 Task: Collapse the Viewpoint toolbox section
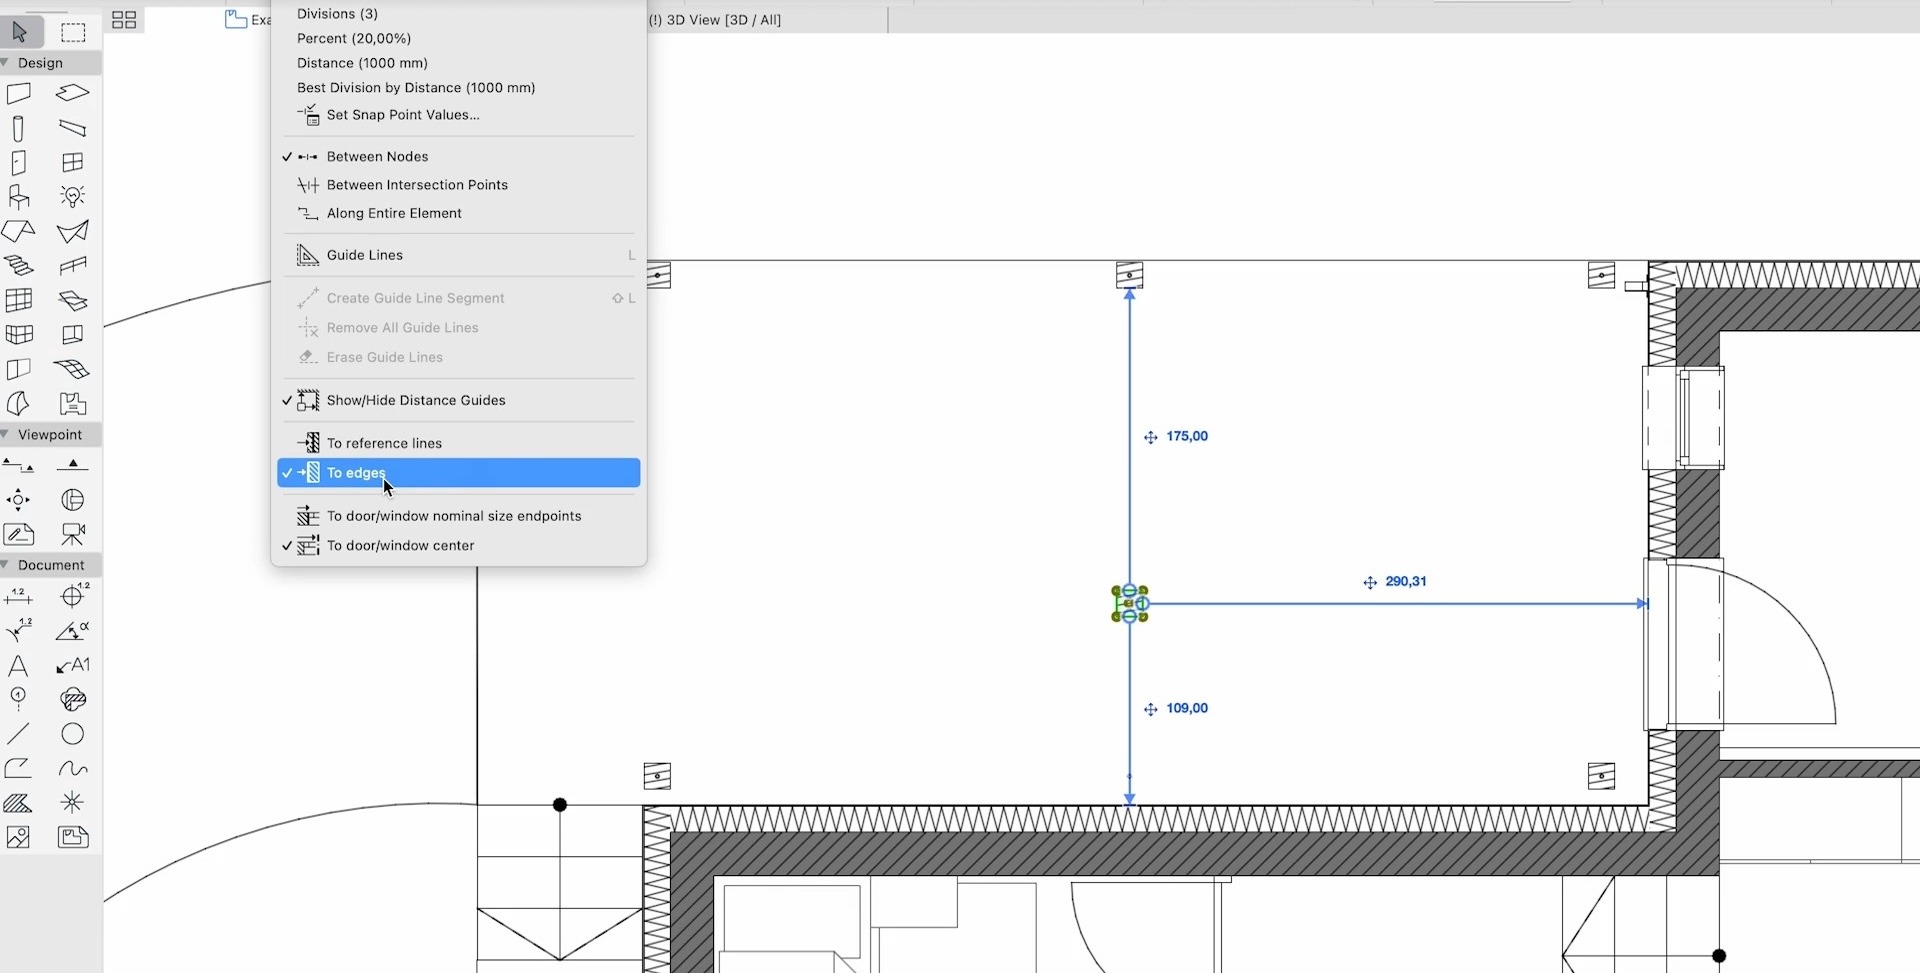(x=6, y=435)
